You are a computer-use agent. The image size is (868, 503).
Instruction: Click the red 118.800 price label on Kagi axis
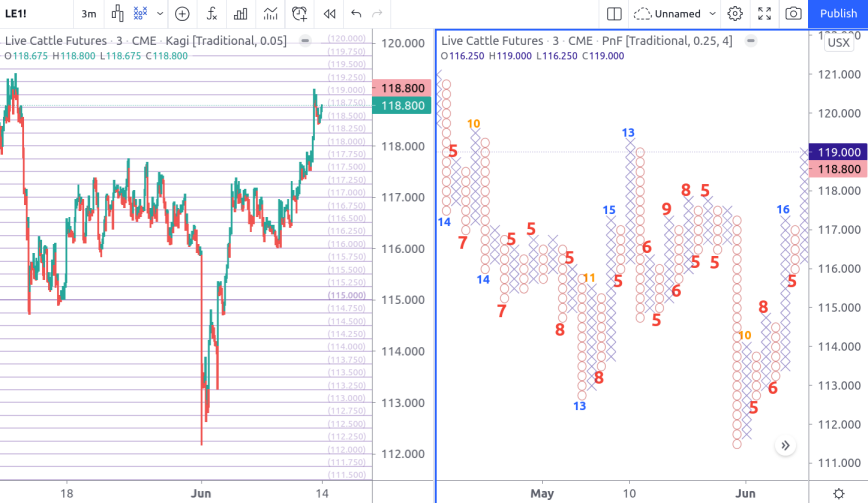[x=402, y=88]
